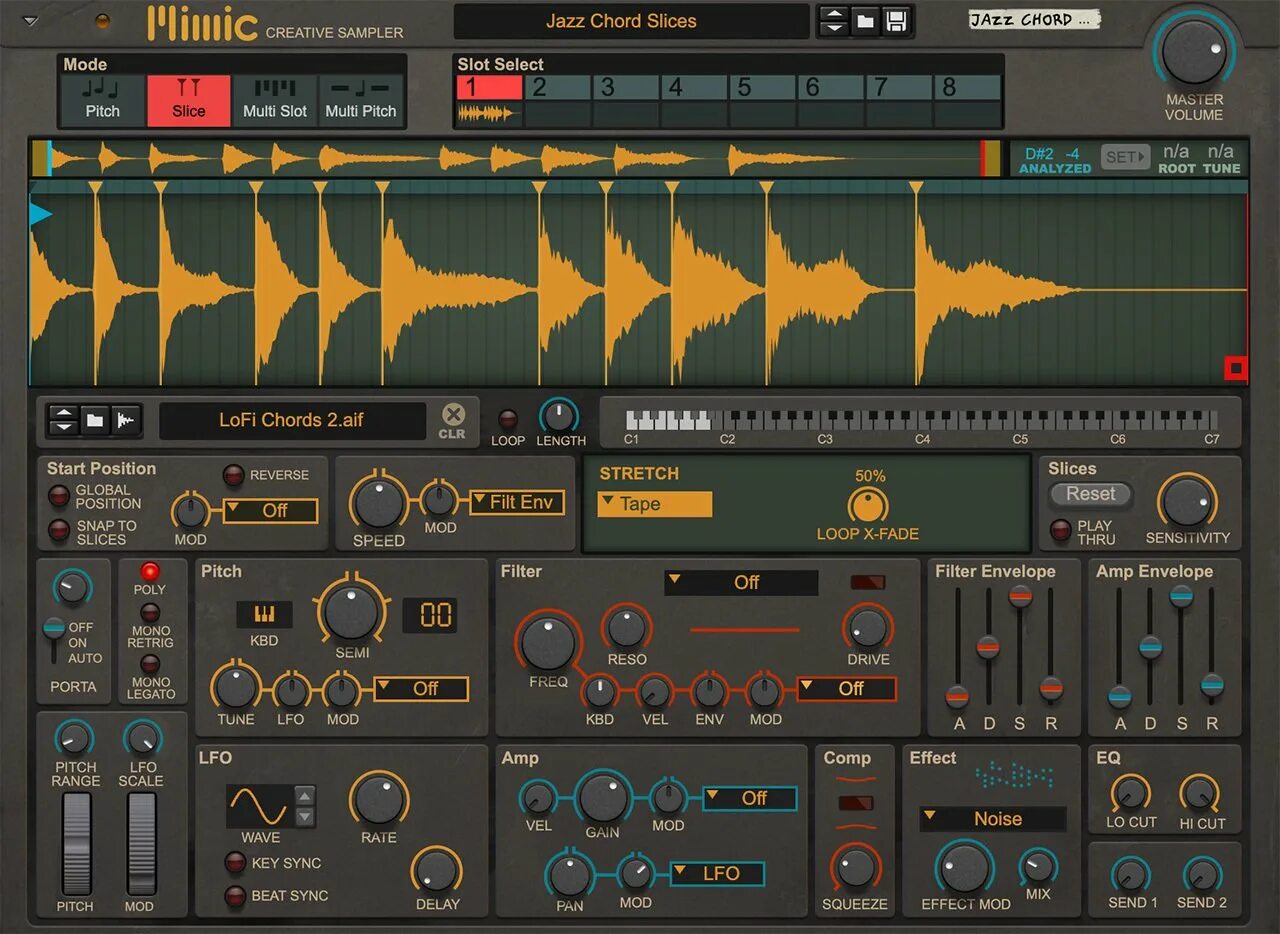Click the Comp SQUEEZE knob
Viewport: 1280px width, 934px height.
(855, 868)
